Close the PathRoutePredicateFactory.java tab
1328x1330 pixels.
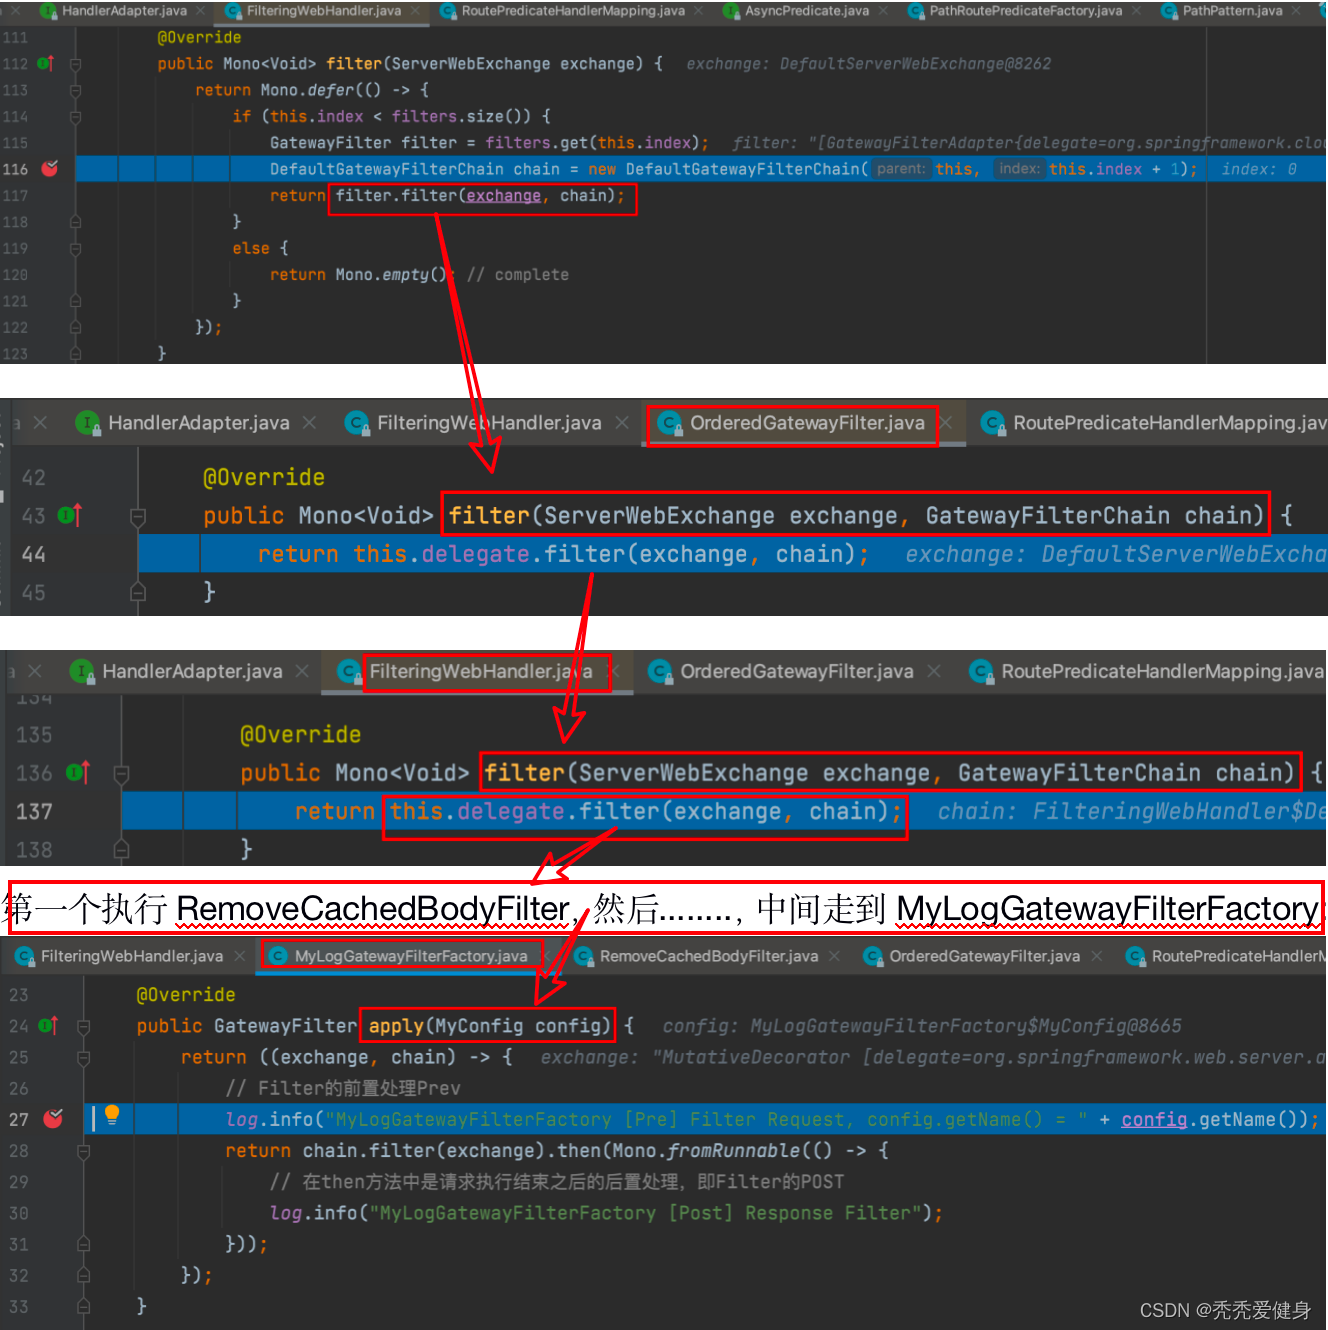tap(1136, 11)
